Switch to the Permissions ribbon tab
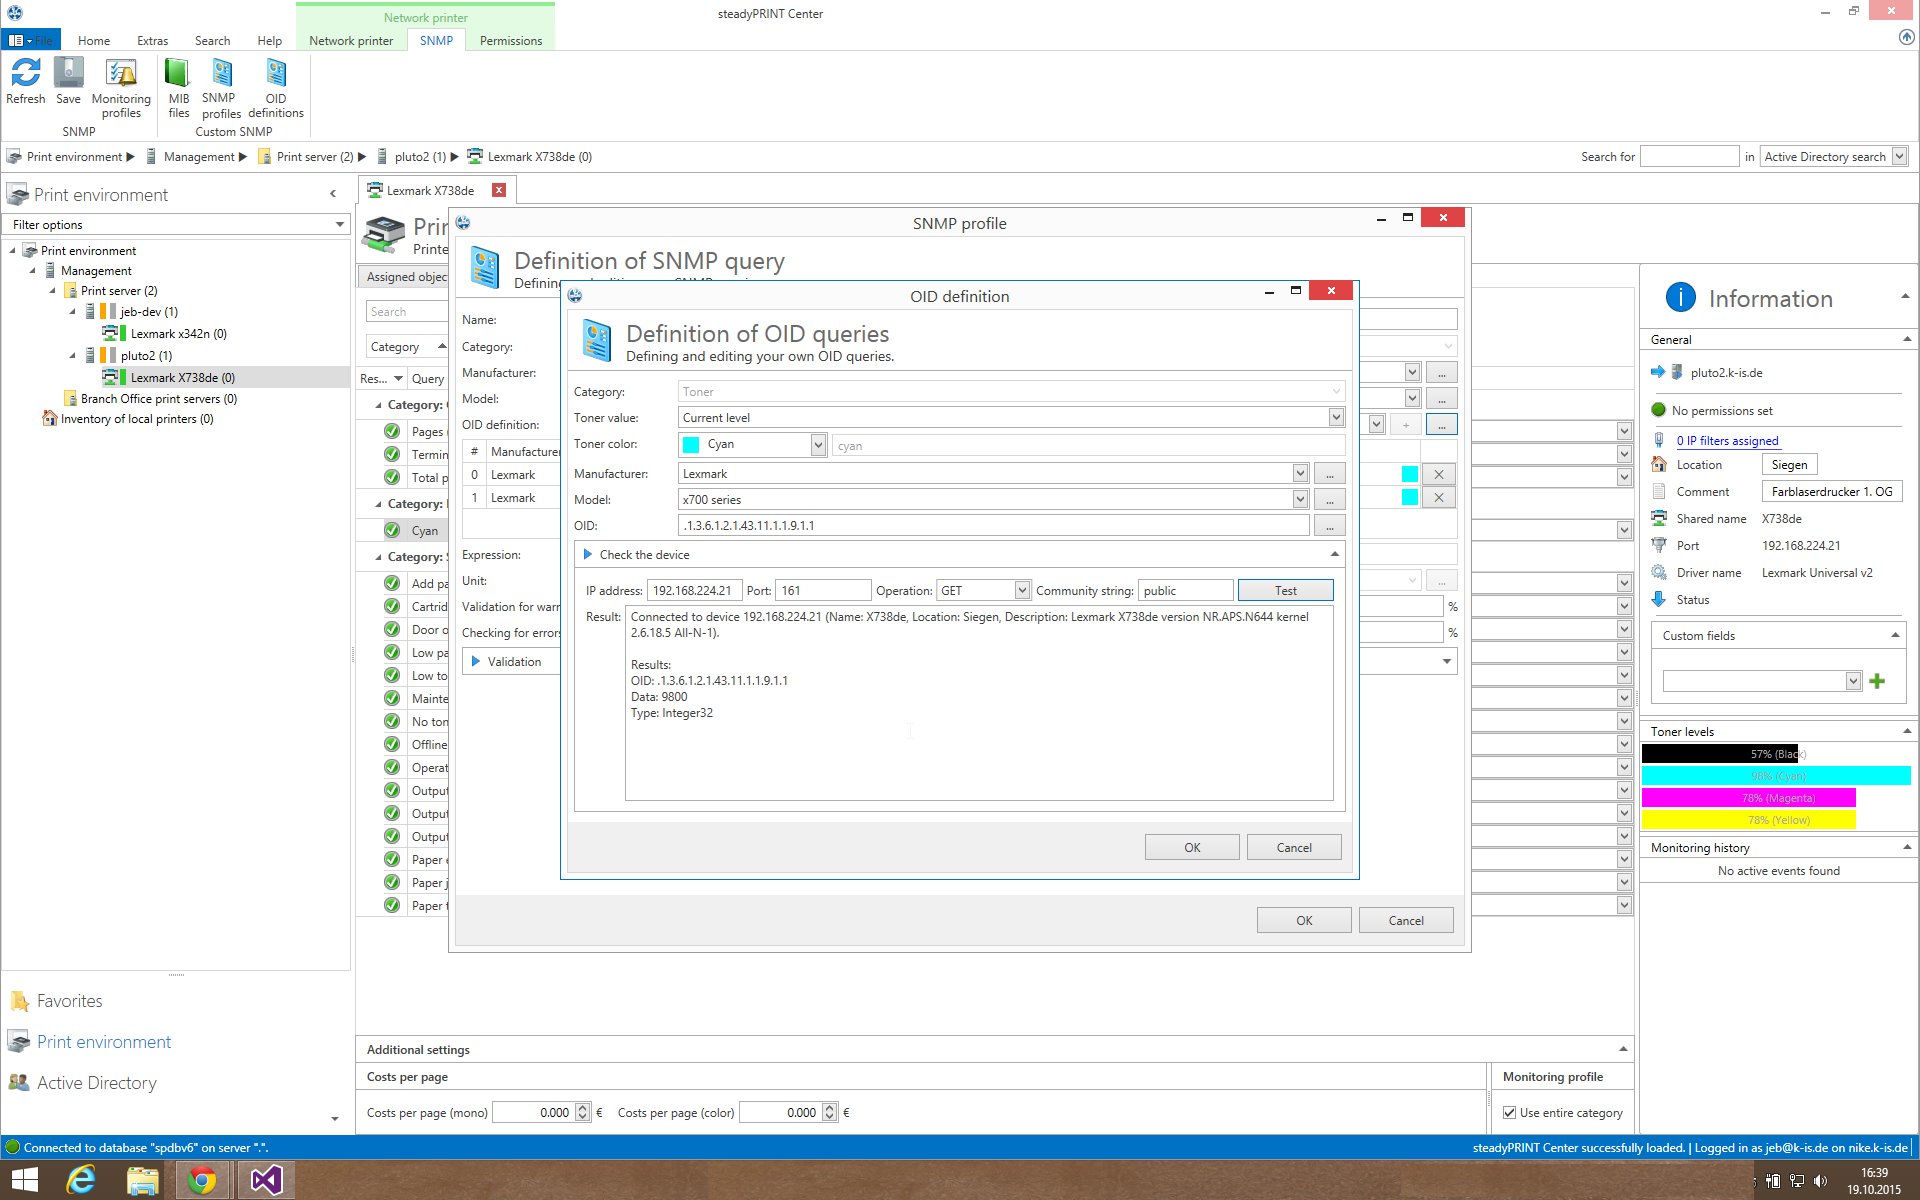The height and width of the screenshot is (1200, 1920). (511, 41)
